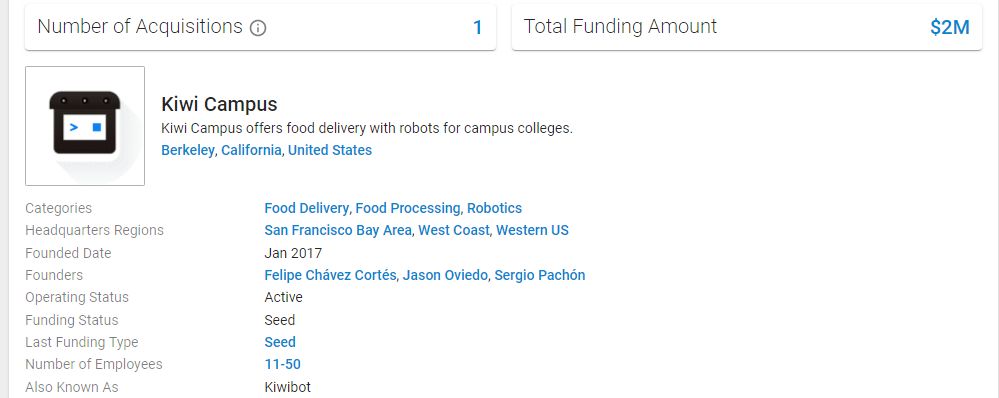Open the Food Delivery category

point(306,208)
